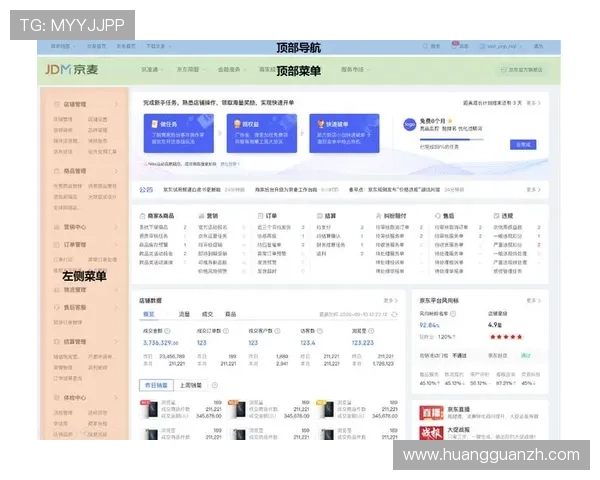The image size is (600, 480).
Task: Click the 售后 workbench column icon
Action: tap(438, 216)
